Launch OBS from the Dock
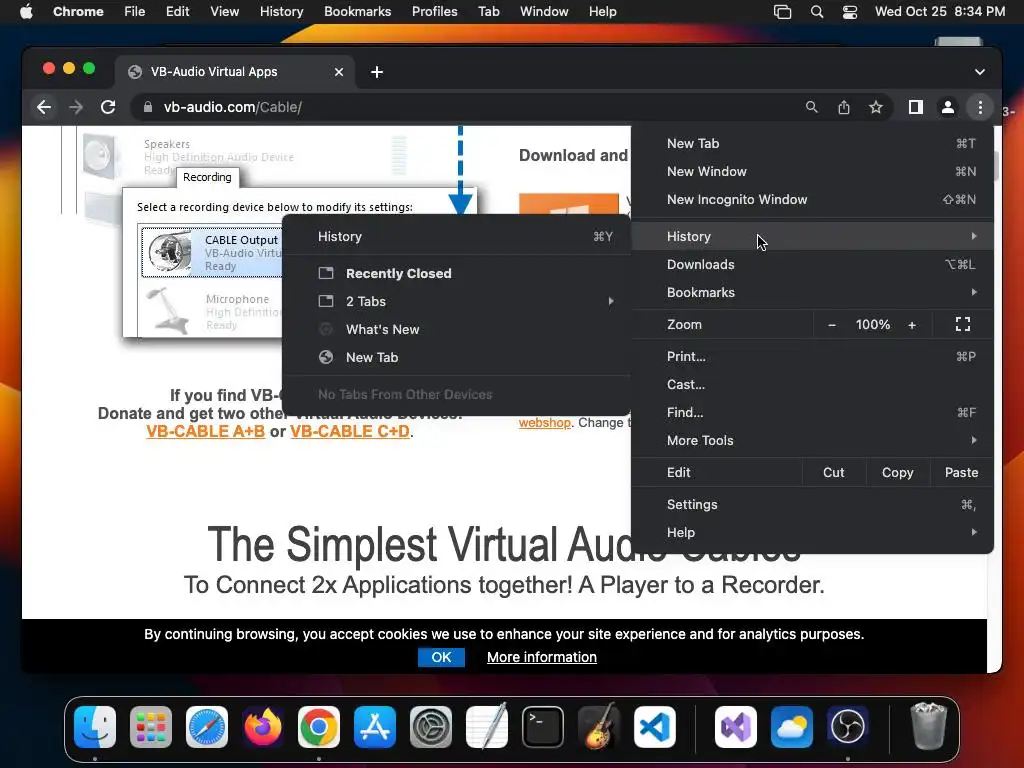 [848, 726]
